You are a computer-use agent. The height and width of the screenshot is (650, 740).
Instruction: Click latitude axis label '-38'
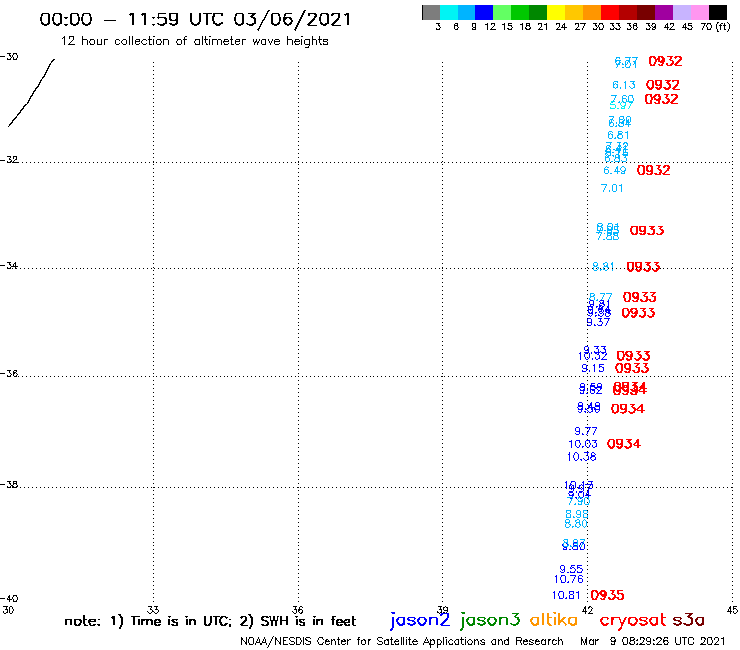click(9, 485)
